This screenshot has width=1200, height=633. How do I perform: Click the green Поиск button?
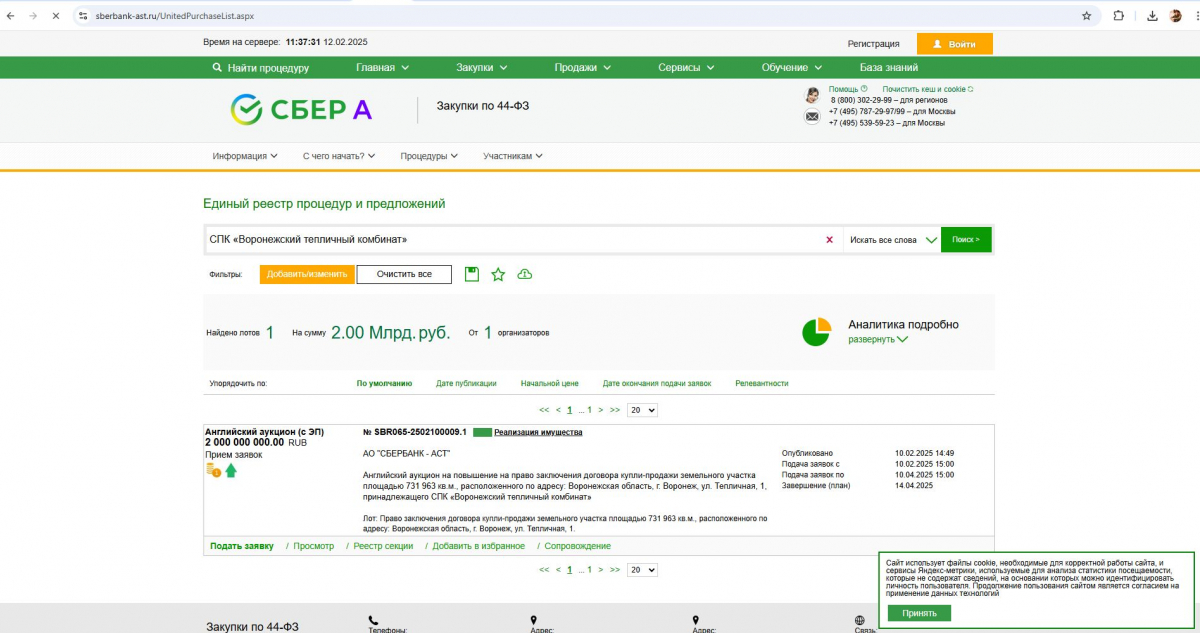click(x=966, y=240)
